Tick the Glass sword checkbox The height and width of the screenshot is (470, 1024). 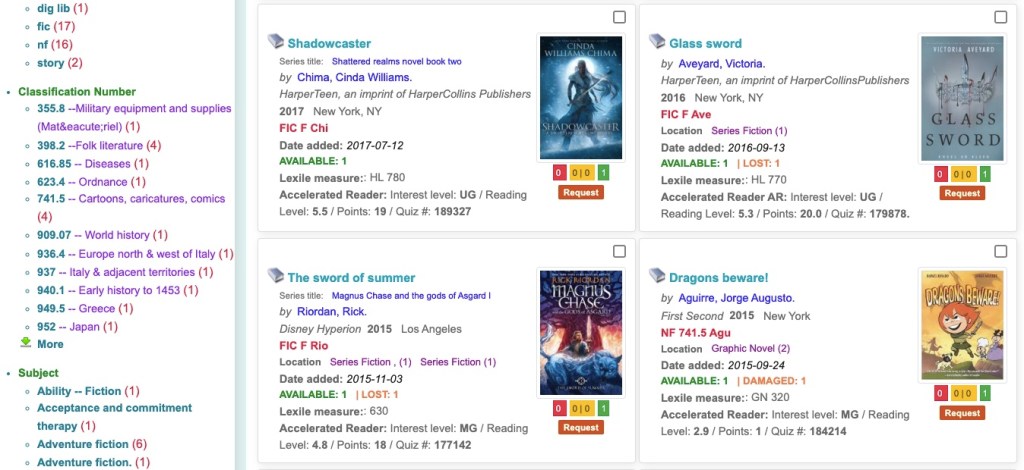(1000, 17)
